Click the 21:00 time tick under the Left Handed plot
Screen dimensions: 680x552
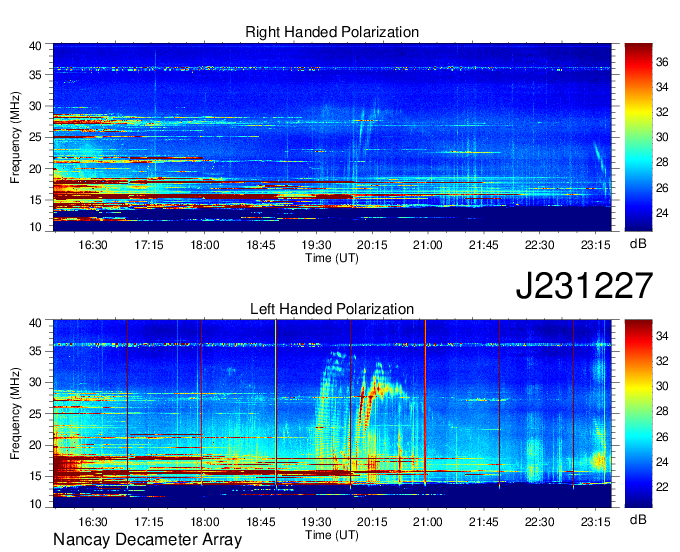pyautogui.click(x=428, y=522)
